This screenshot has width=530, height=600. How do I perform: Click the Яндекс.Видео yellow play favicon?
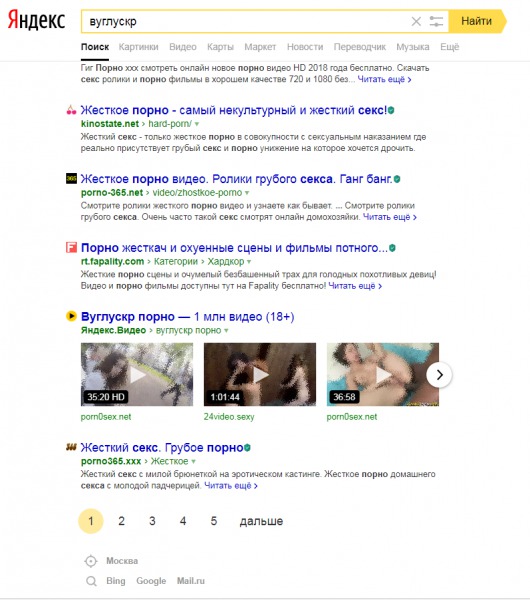coord(71,316)
